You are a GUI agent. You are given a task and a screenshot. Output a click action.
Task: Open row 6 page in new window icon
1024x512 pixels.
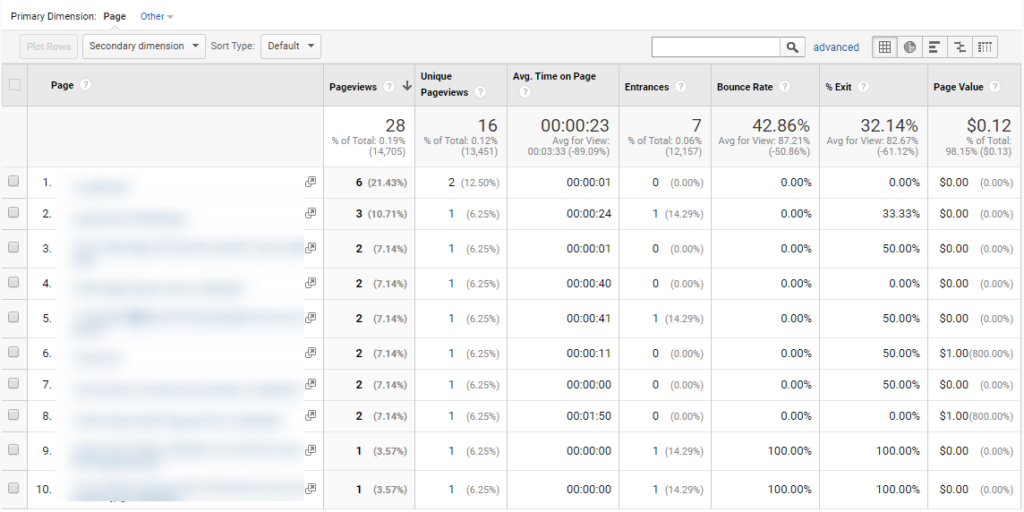(311, 353)
